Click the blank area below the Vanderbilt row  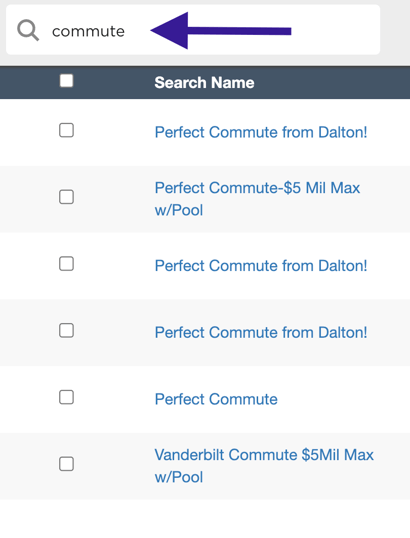(205, 518)
